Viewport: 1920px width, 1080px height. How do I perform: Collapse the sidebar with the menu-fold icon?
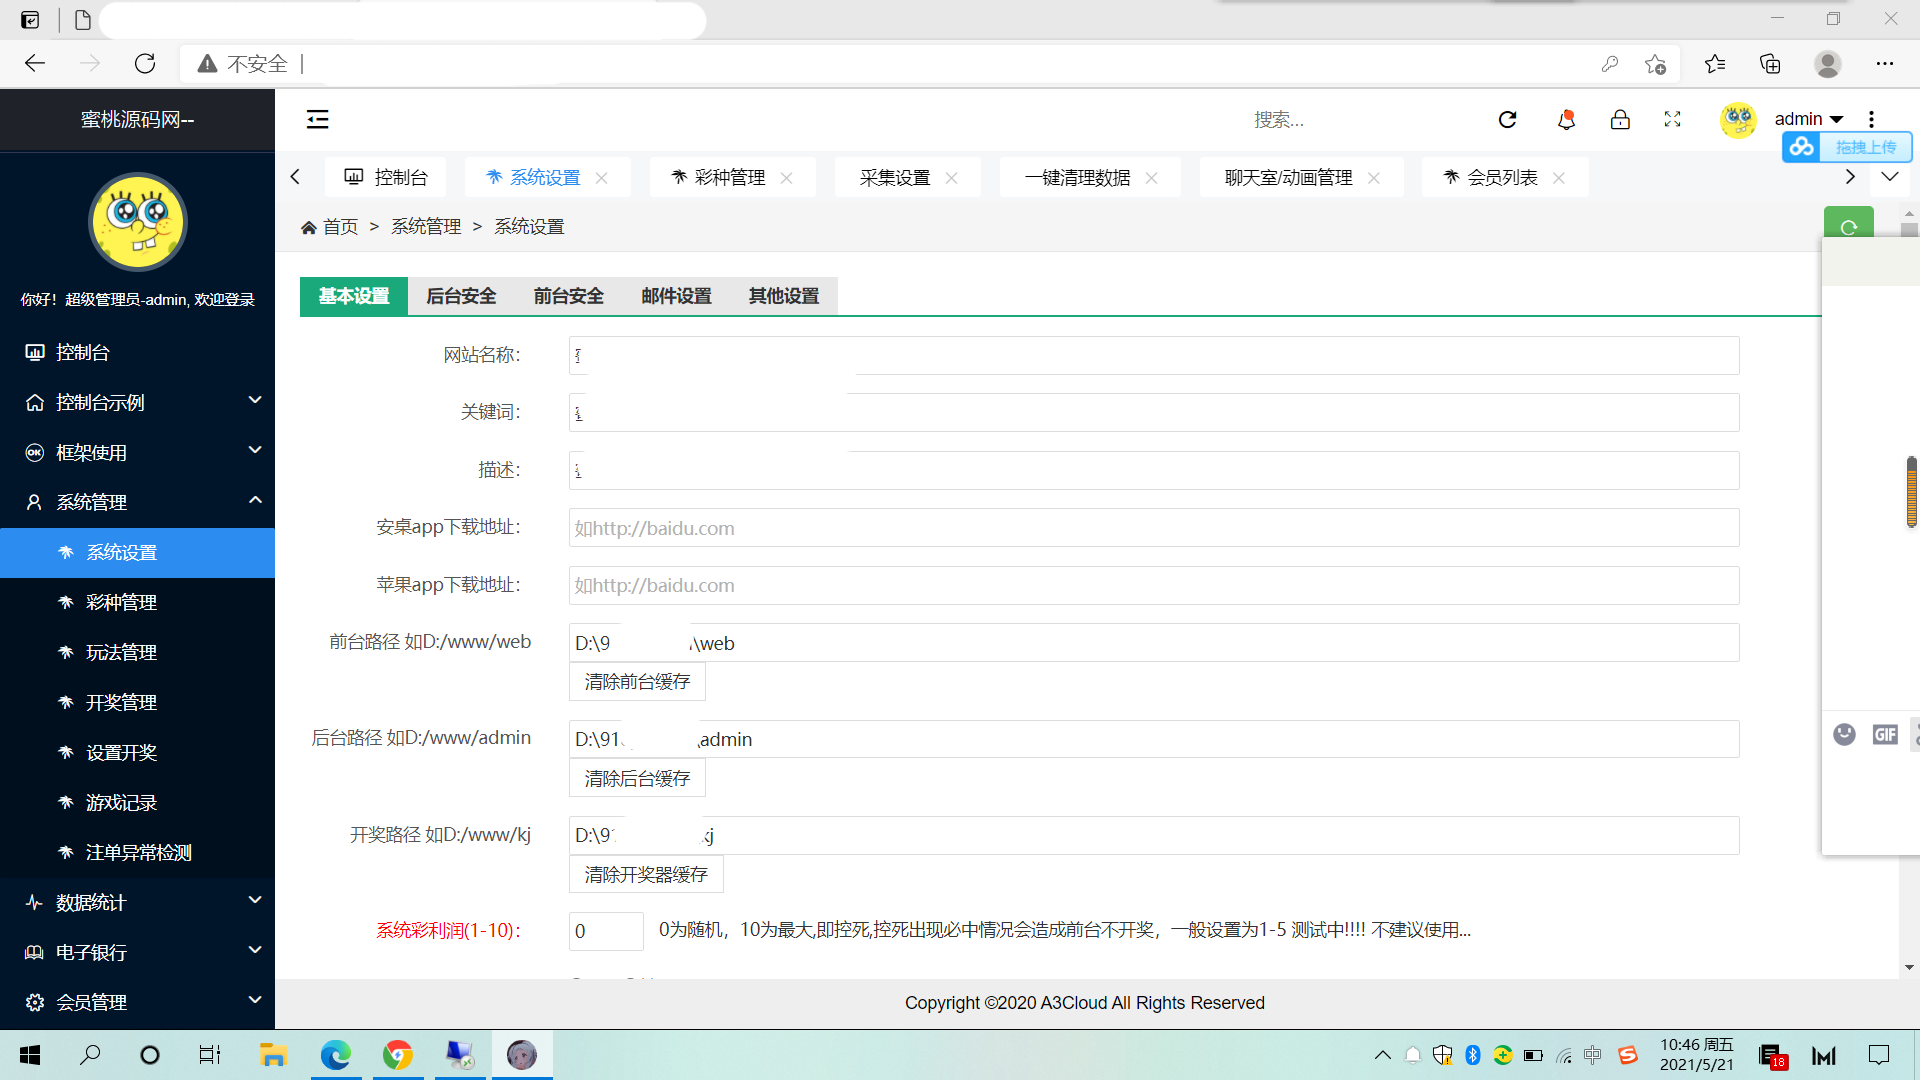click(317, 120)
